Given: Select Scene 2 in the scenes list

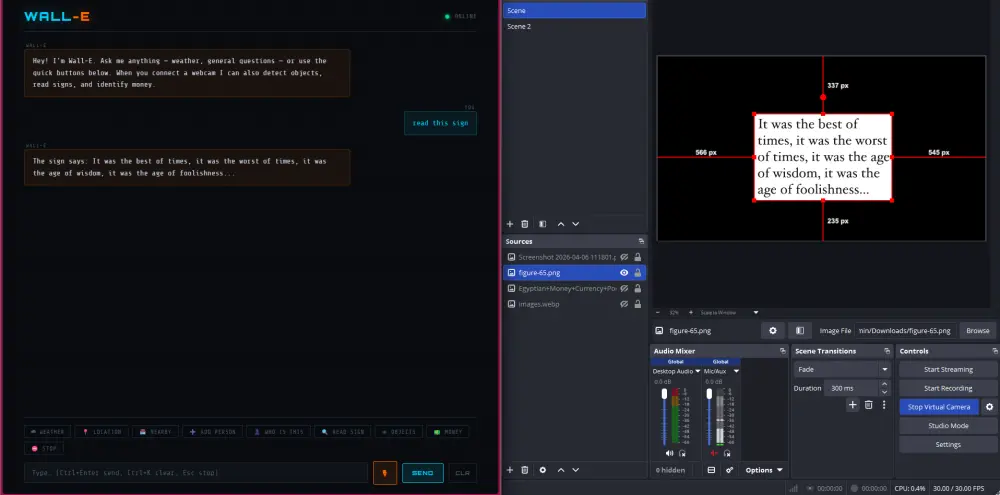Looking at the screenshot, I should 574,26.
